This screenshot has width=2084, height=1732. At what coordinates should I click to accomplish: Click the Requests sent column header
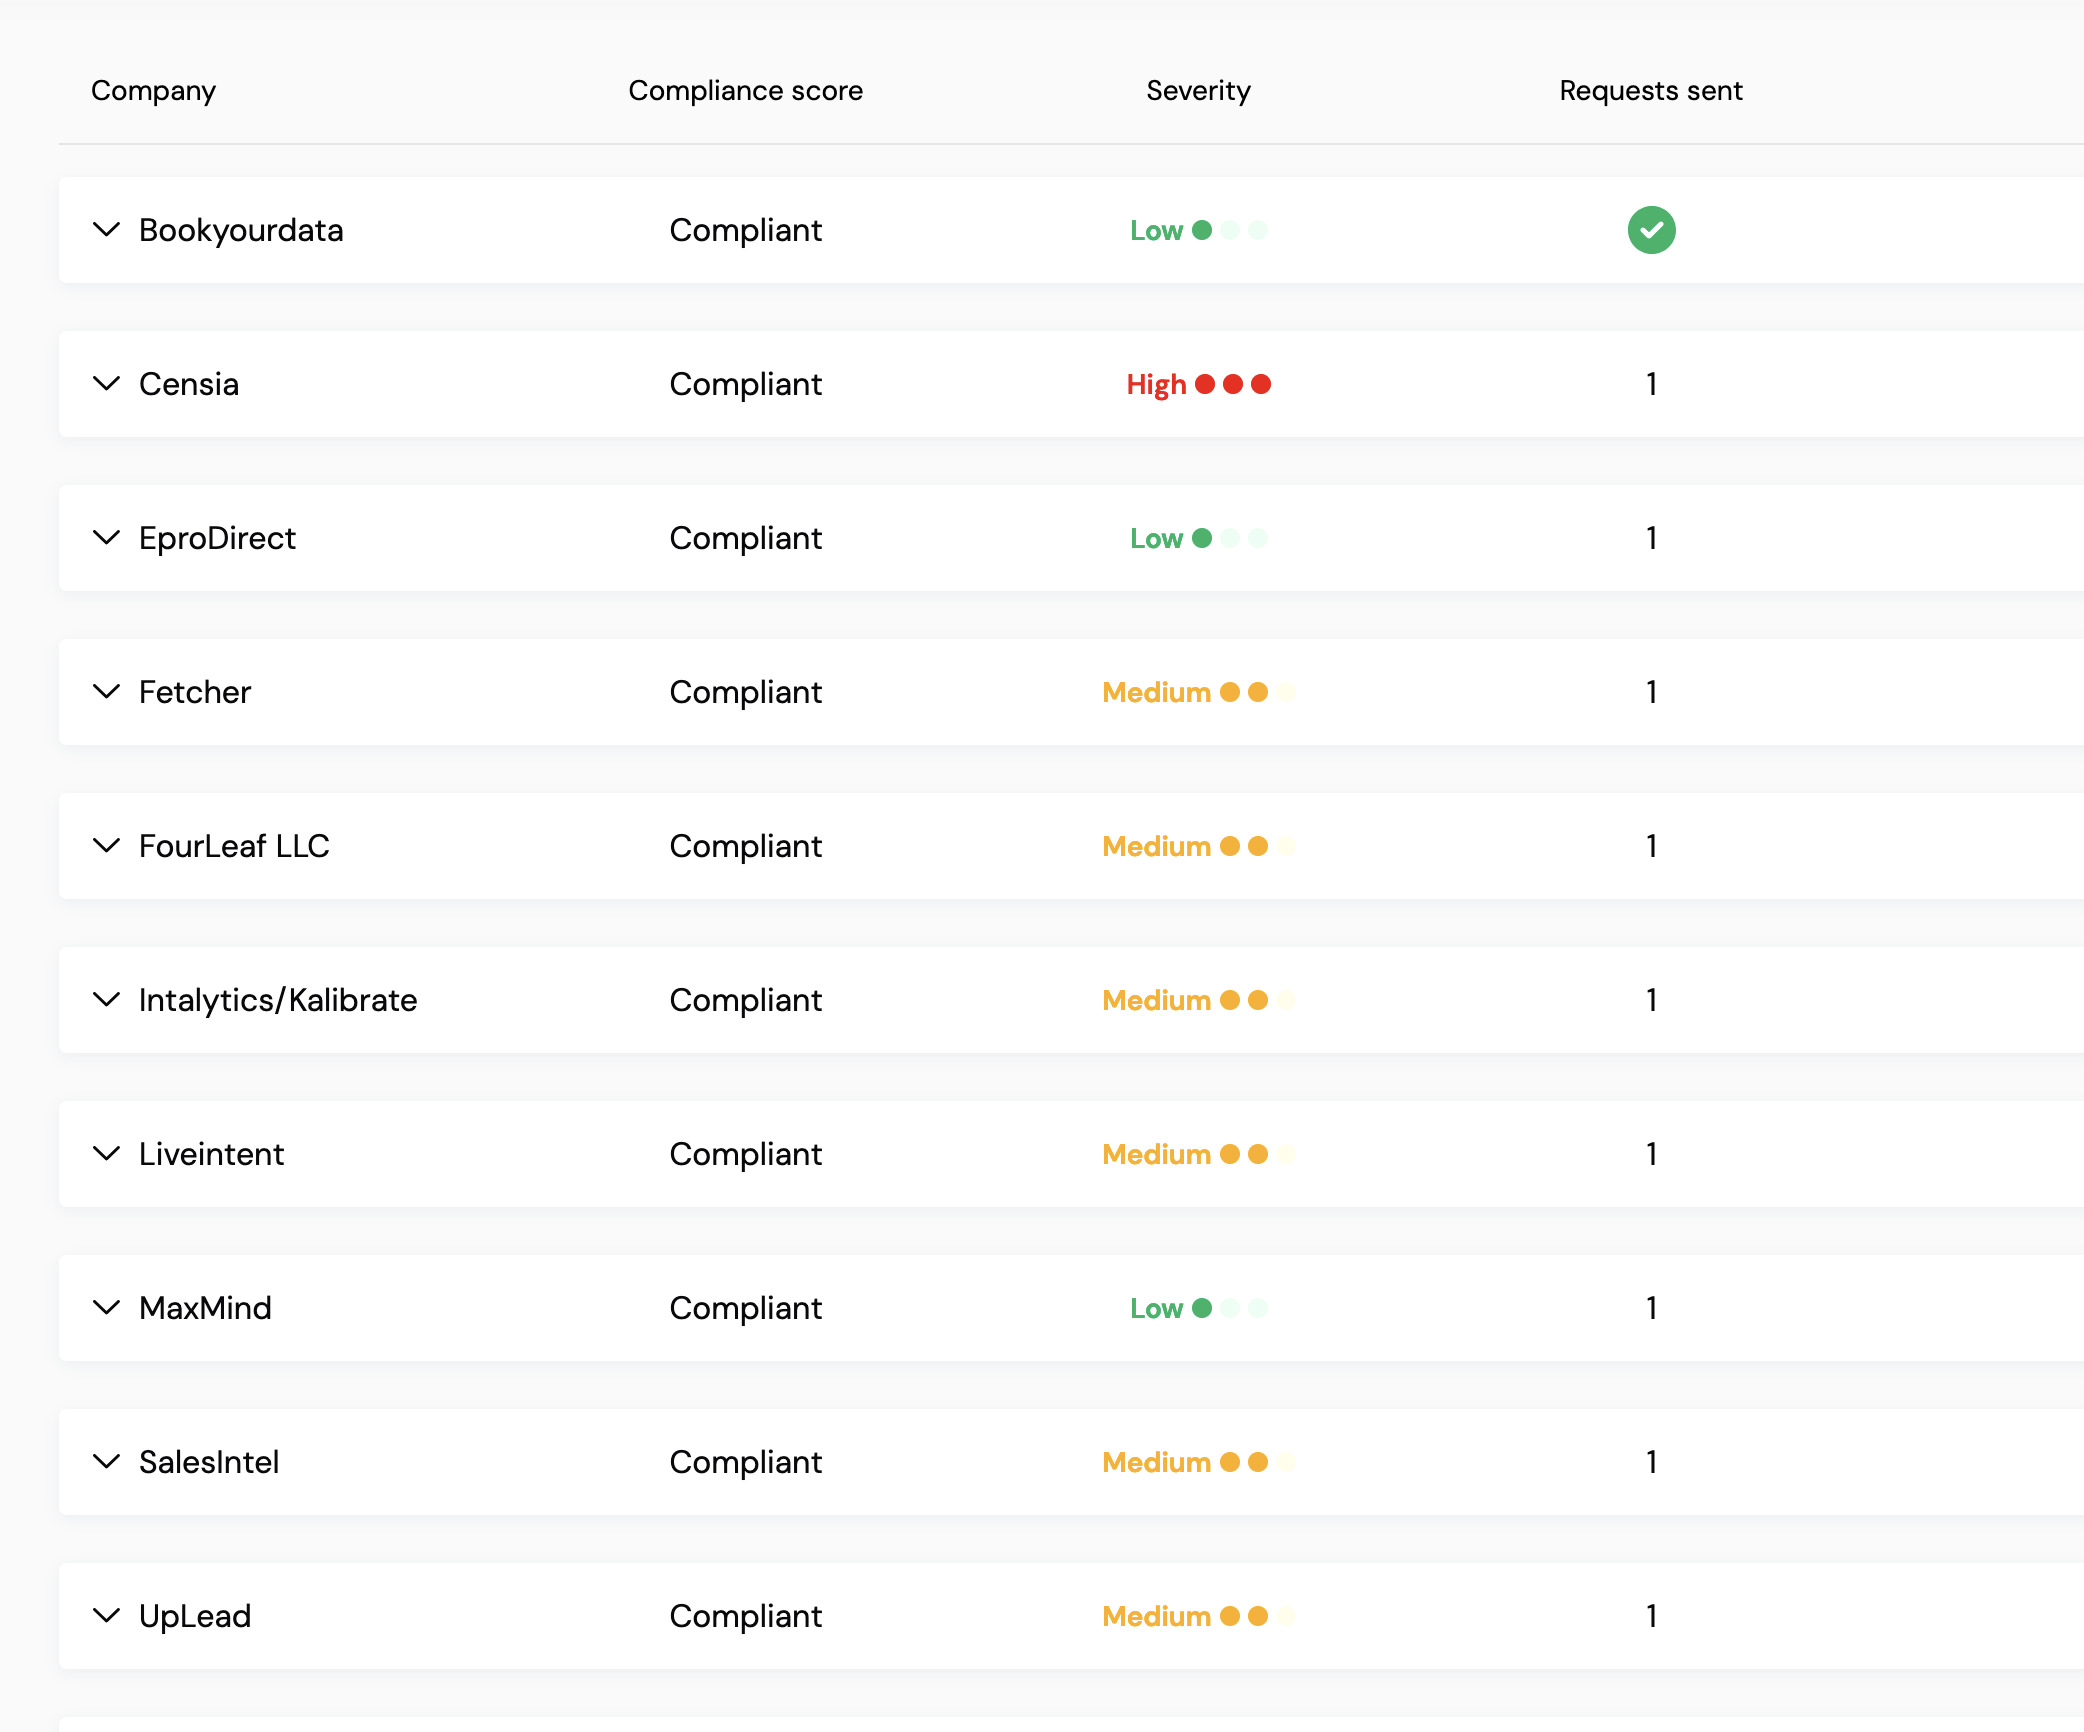pos(1651,91)
